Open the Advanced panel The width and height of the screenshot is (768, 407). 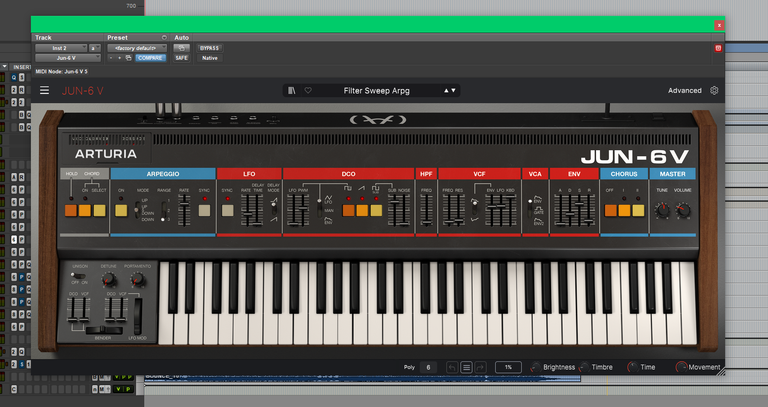pyautogui.click(x=685, y=91)
